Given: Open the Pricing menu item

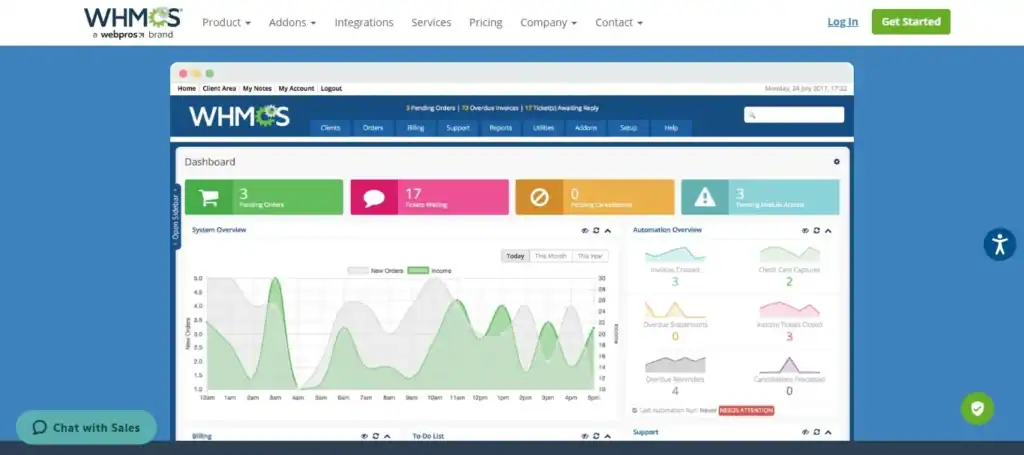Looking at the screenshot, I should (485, 22).
